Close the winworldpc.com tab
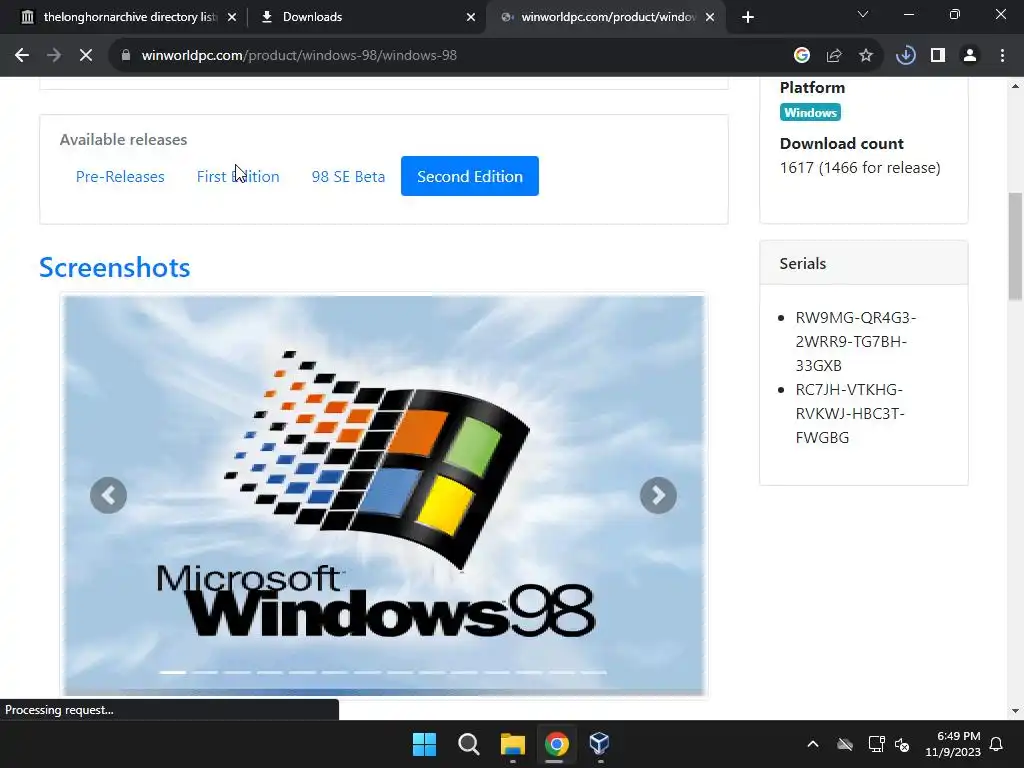Image resolution: width=1024 pixels, height=768 pixels. [710, 17]
